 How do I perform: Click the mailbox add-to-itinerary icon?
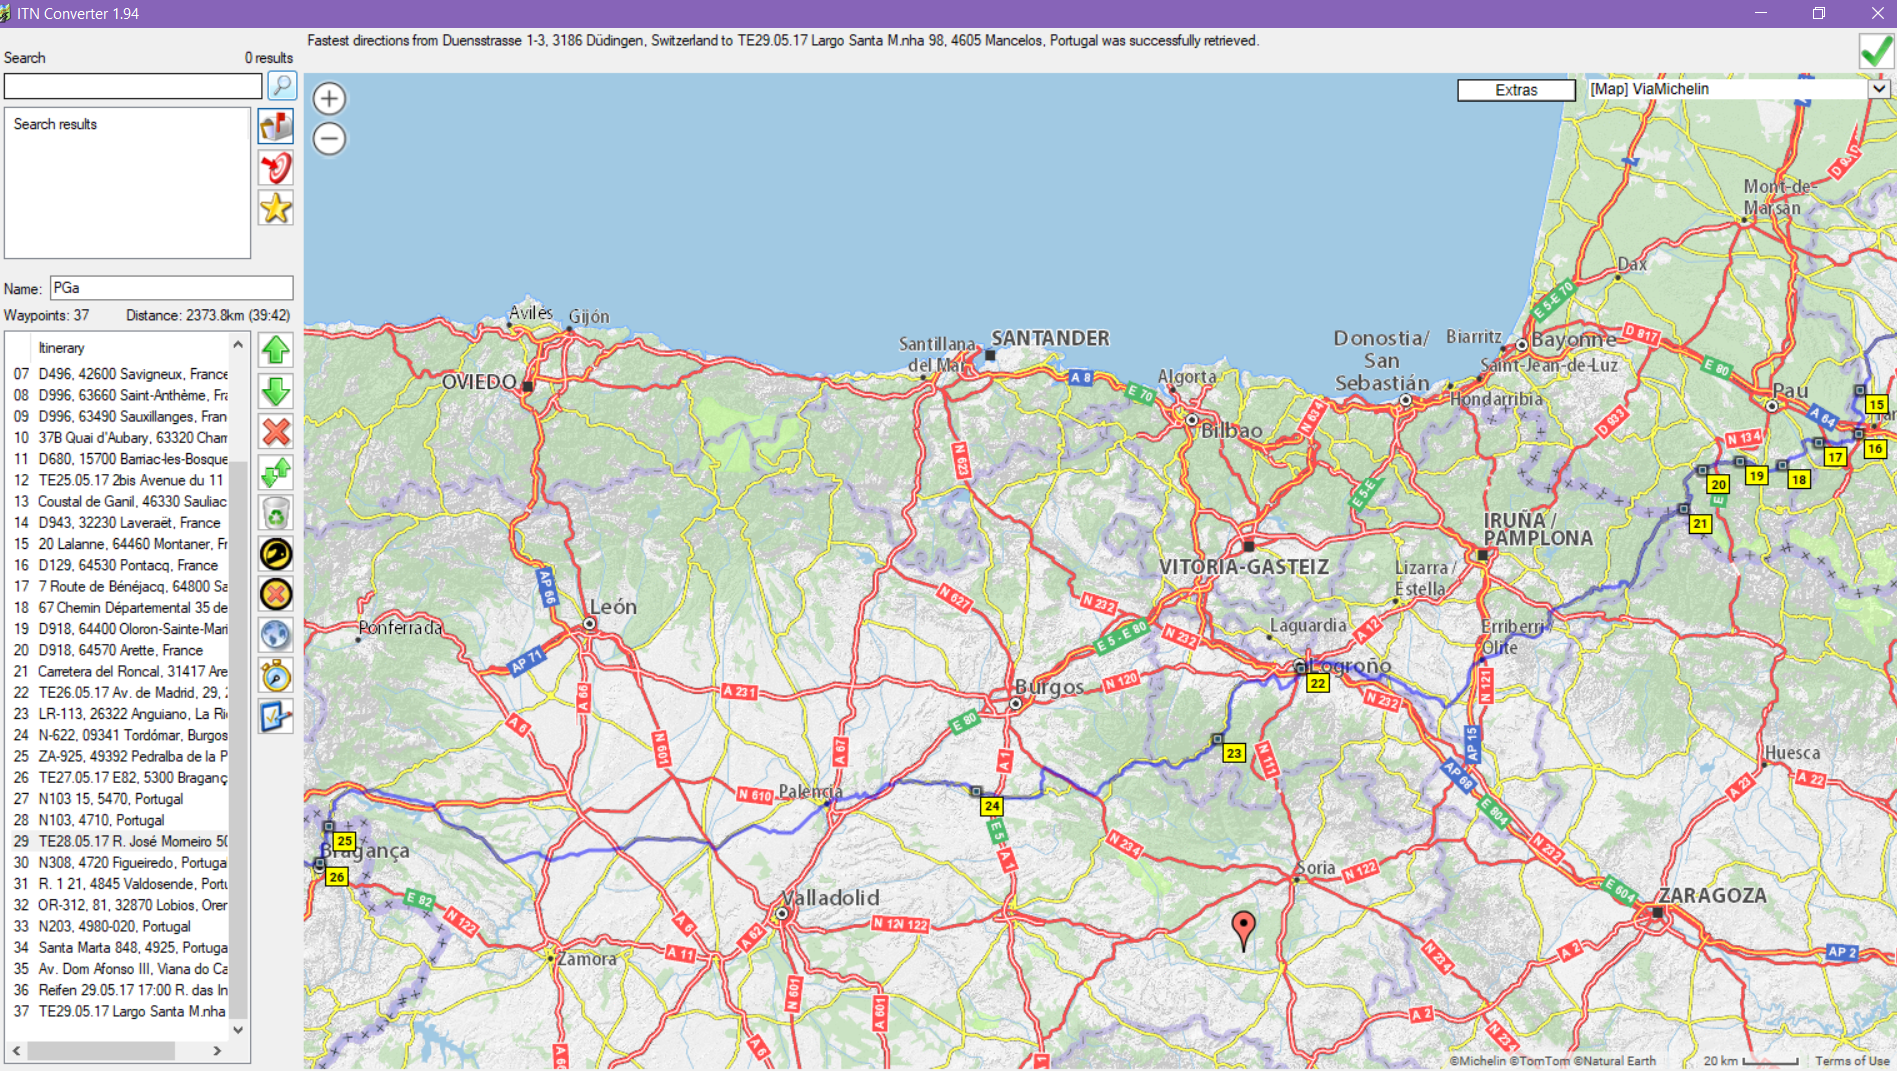click(276, 126)
